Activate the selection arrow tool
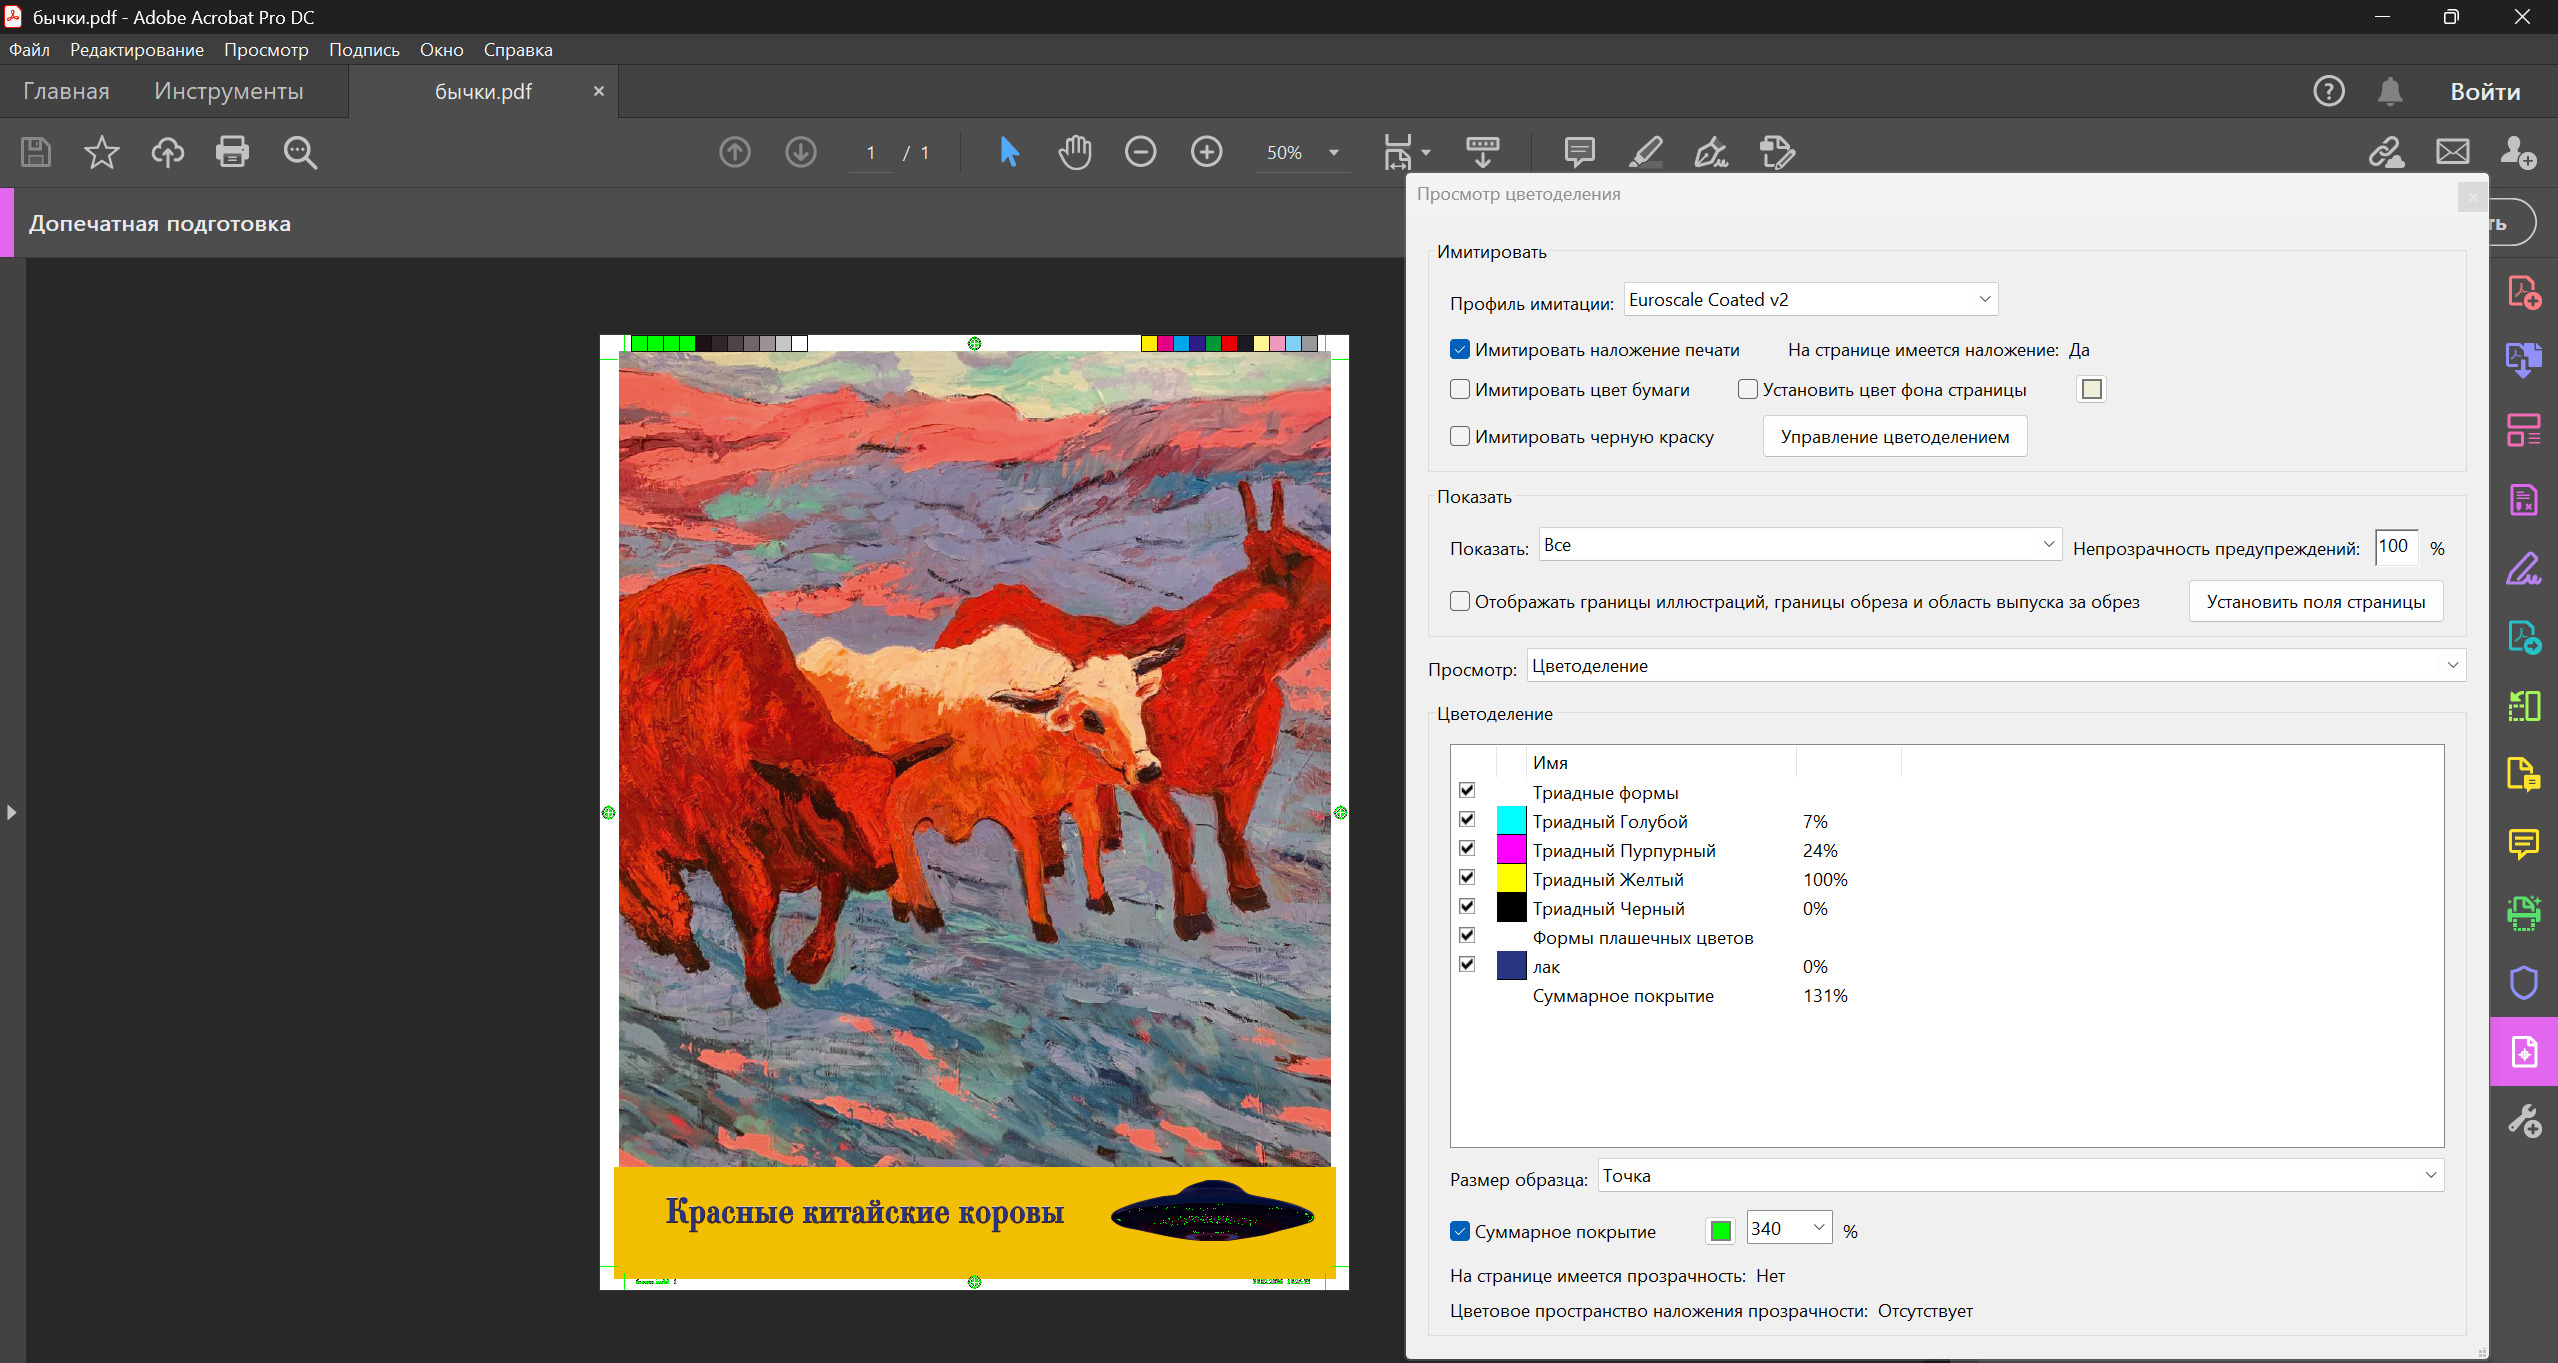Viewport: 2558px width, 1363px height. [x=1009, y=152]
